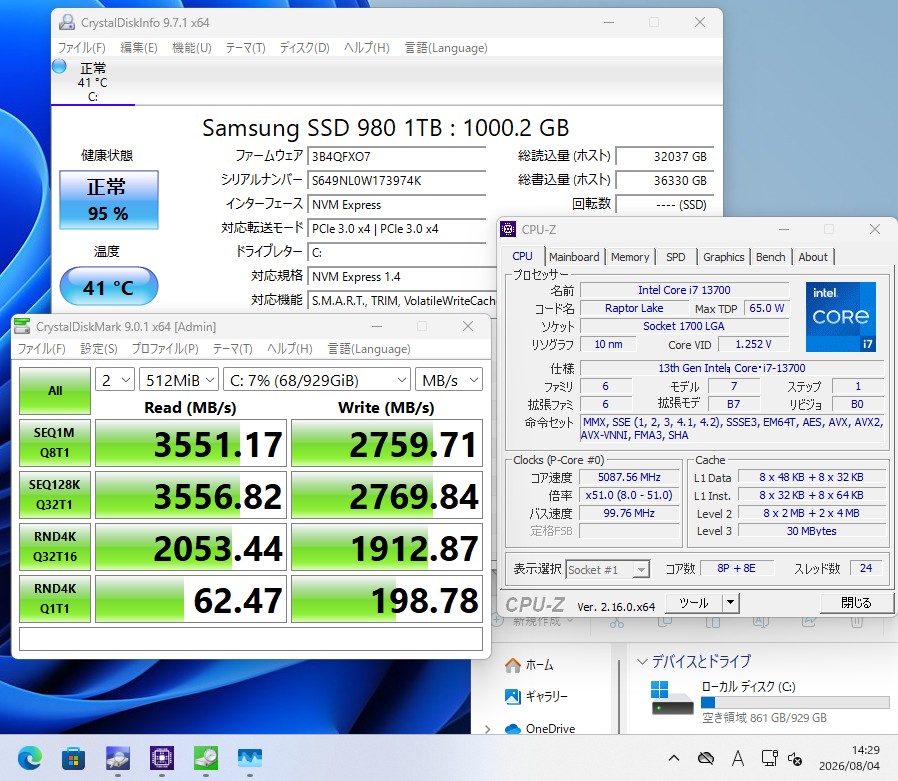Click the CPU-Z tools button
Viewport: 898px width, 781px height.
click(694, 602)
